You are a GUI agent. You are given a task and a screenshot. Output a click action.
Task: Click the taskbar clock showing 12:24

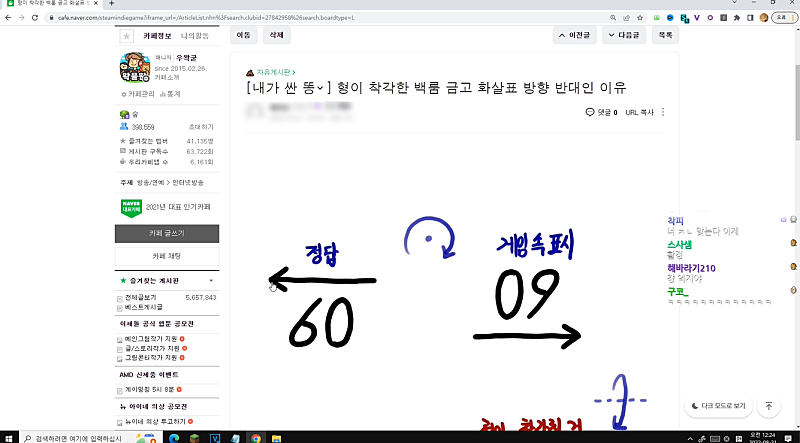click(x=762, y=438)
